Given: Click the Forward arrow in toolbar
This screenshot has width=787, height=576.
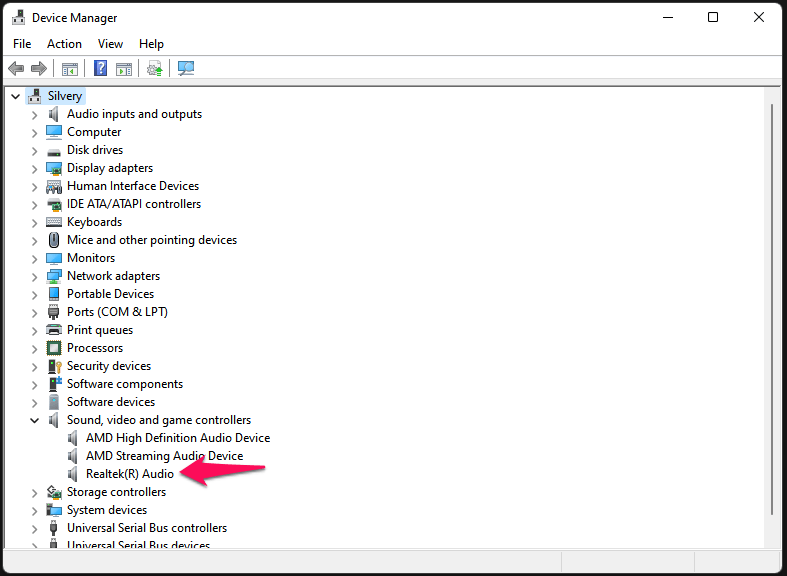Looking at the screenshot, I should click(39, 69).
